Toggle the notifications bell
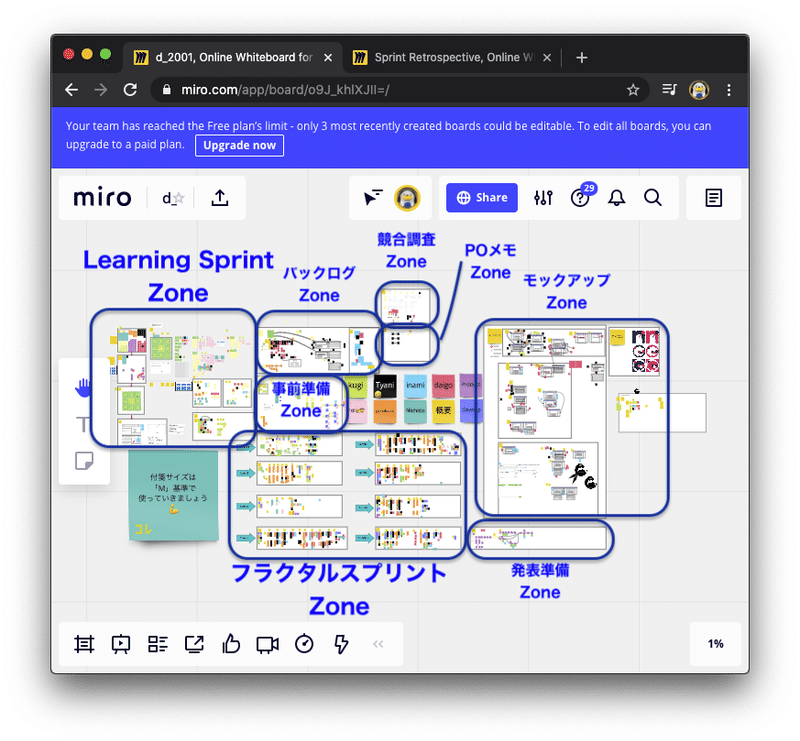Screen dimensions: 800x741 tap(616, 197)
